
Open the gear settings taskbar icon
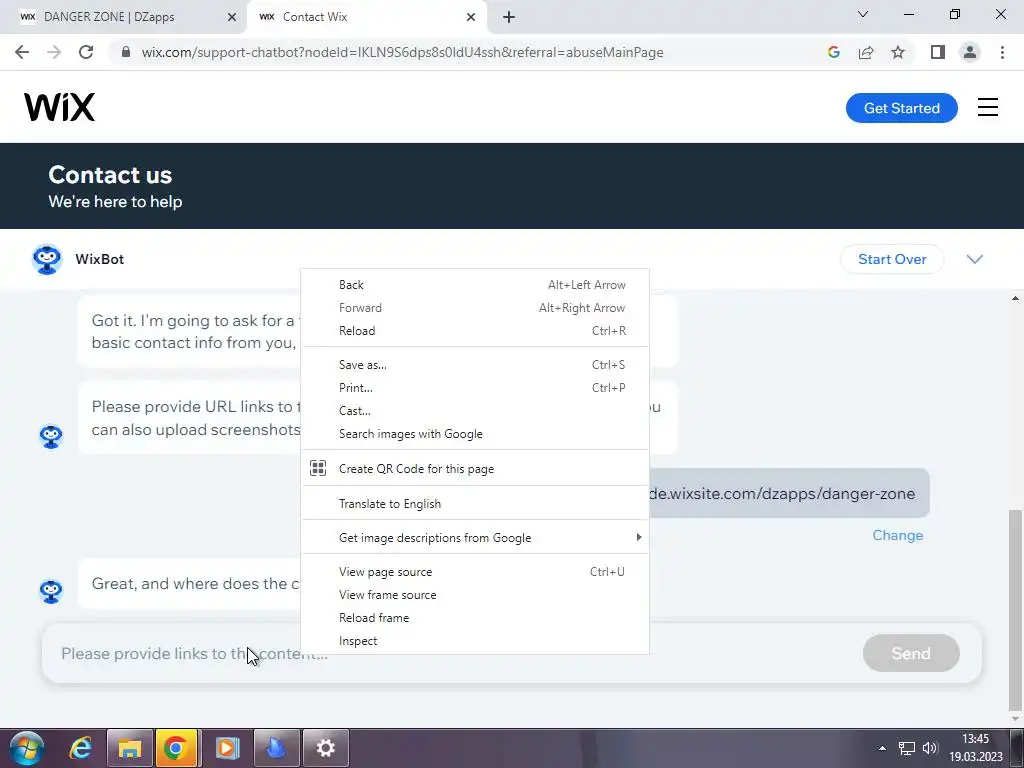coord(325,748)
